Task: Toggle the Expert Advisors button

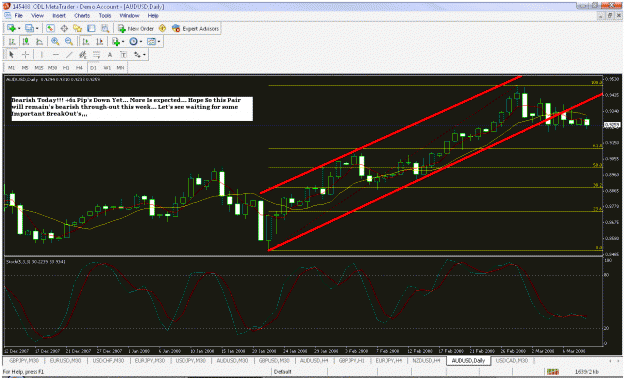Action: (x=195, y=29)
